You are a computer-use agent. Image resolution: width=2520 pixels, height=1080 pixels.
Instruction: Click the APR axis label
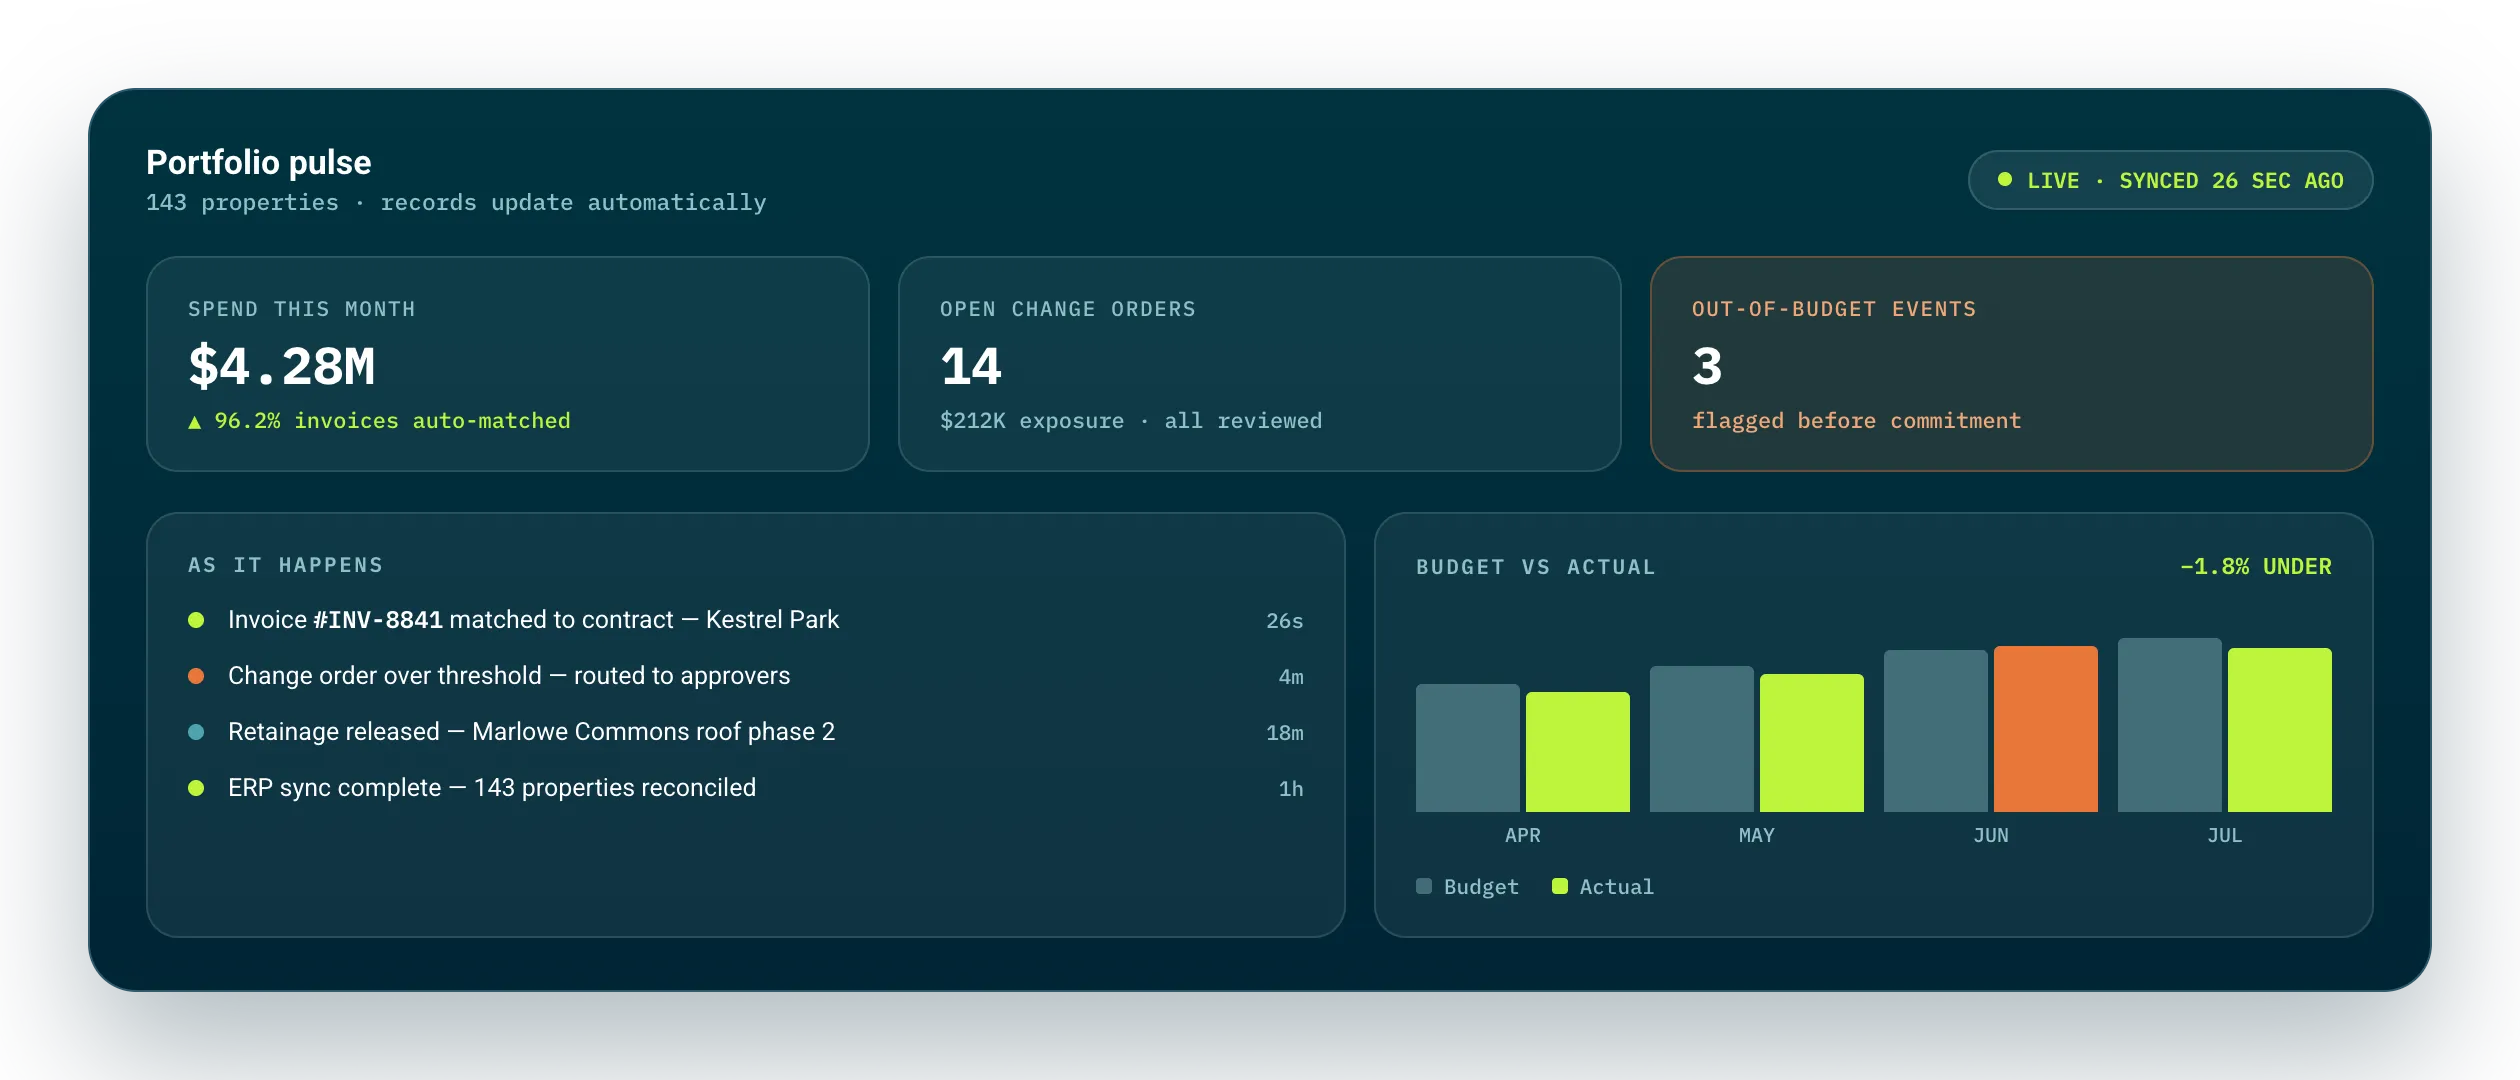click(1523, 835)
